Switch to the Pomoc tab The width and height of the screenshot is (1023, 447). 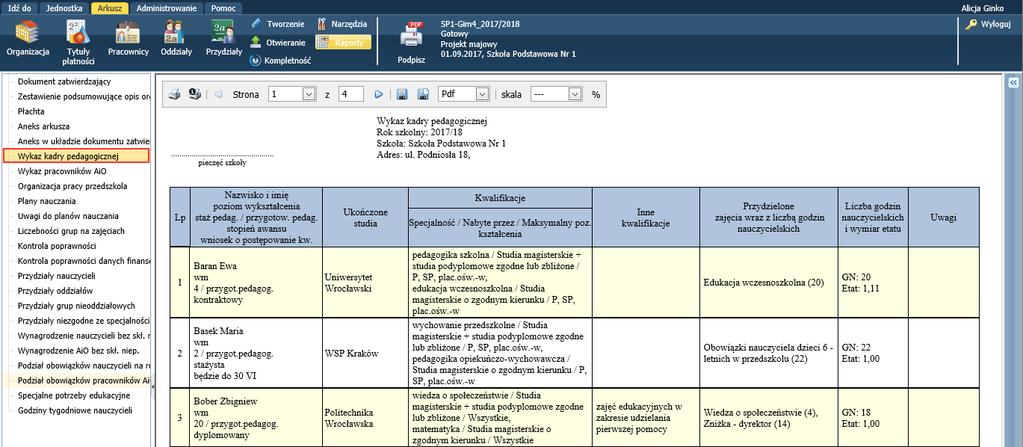click(224, 8)
